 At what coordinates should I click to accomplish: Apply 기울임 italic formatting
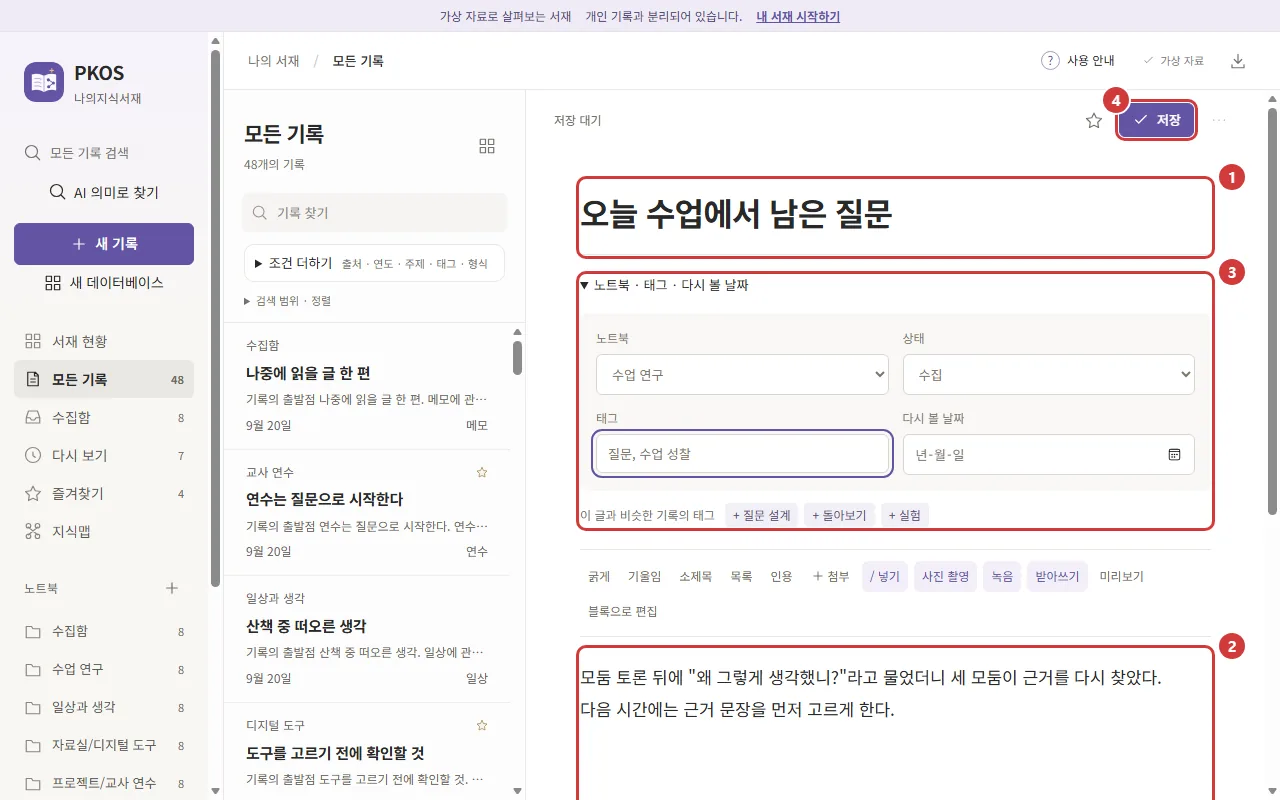click(x=645, y=576)
